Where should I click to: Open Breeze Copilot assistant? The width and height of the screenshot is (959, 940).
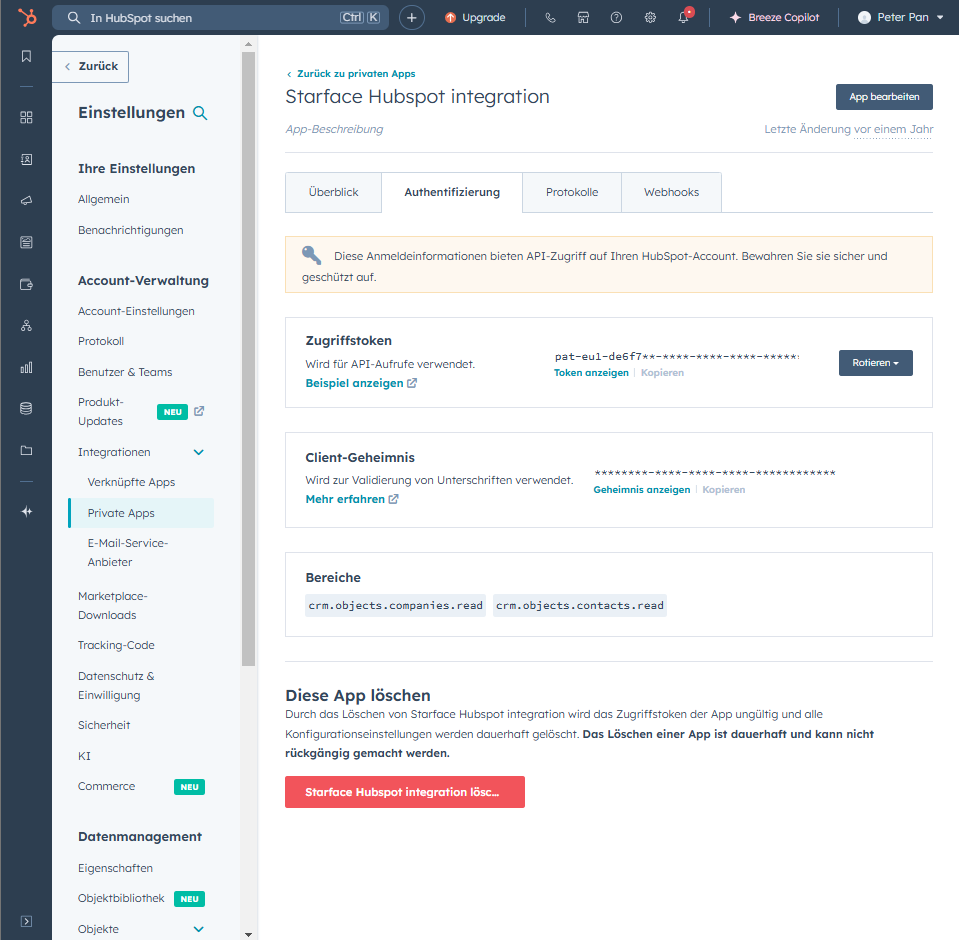[x=774, y=18]
